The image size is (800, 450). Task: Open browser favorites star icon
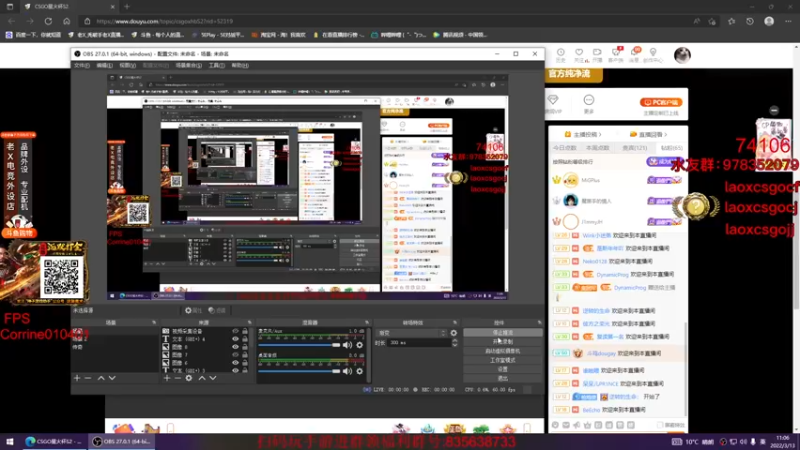tap(732, 21)
